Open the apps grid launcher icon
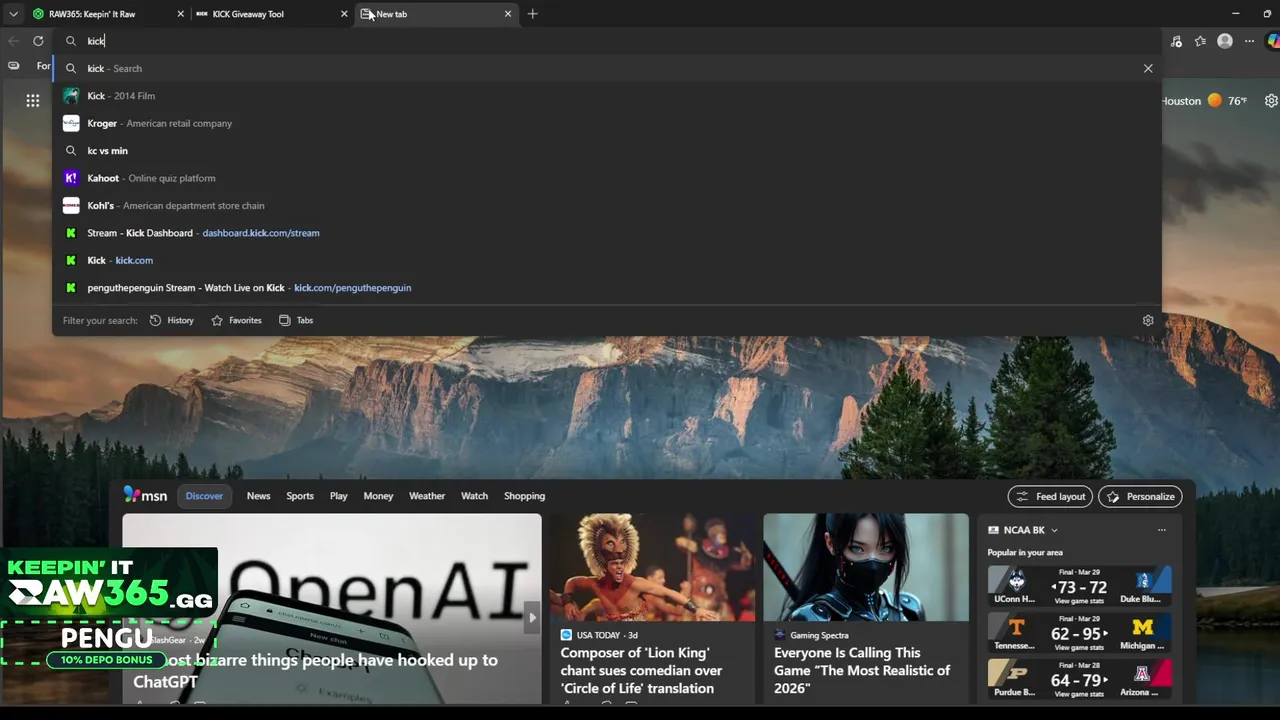 pos(33,100)
